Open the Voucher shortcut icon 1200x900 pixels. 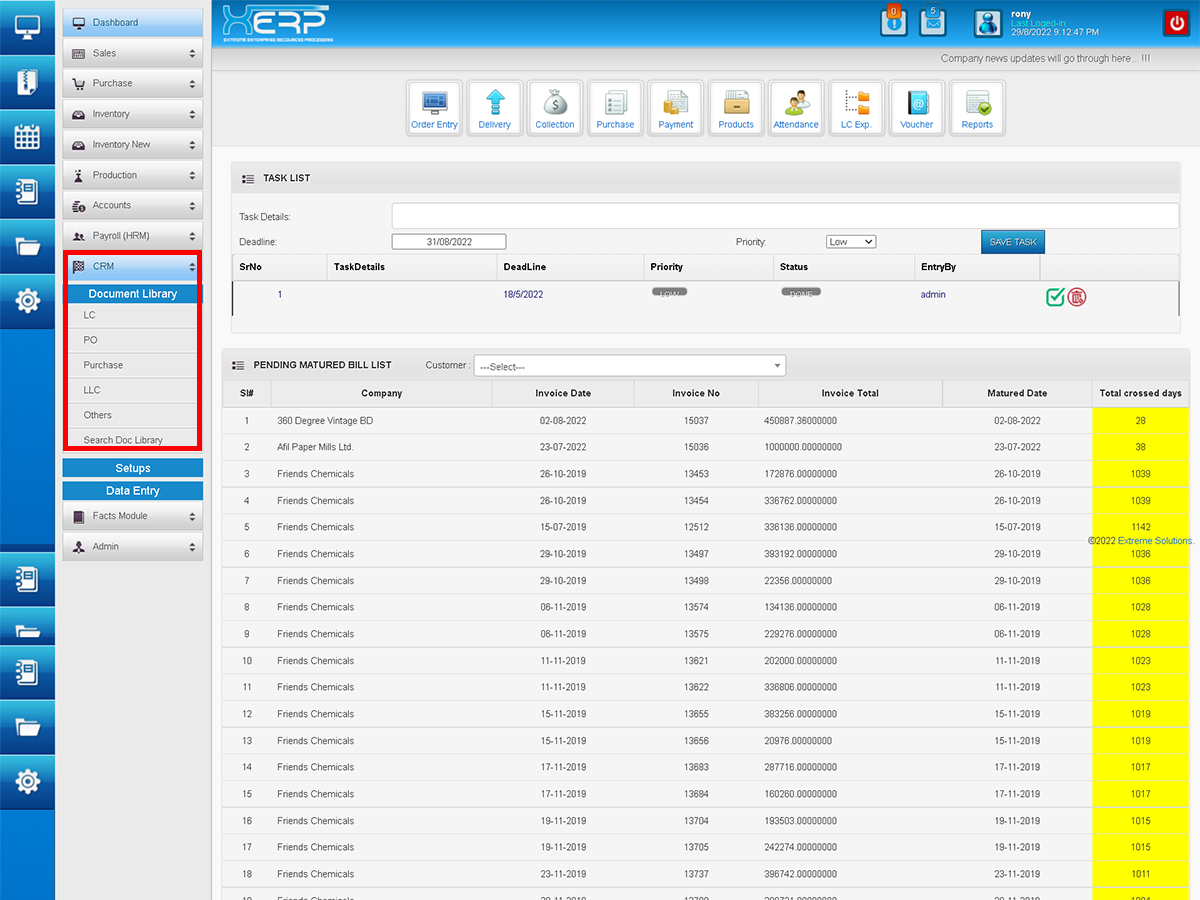pyautogui.click(x=916, y=108)
